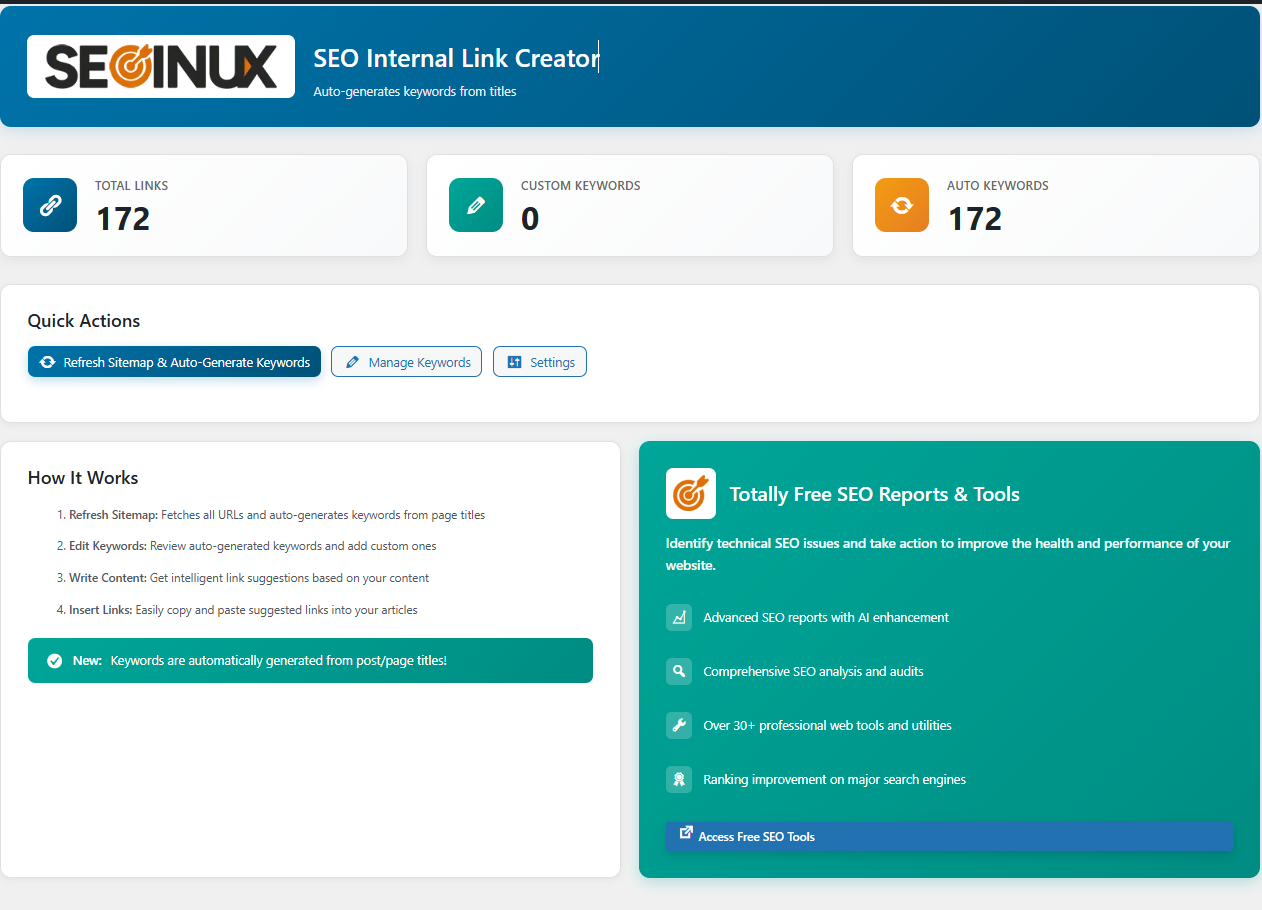1262x910 pixels.
Task: Click the SEO Internal Link Creator title field
Action: click(455, 58)
